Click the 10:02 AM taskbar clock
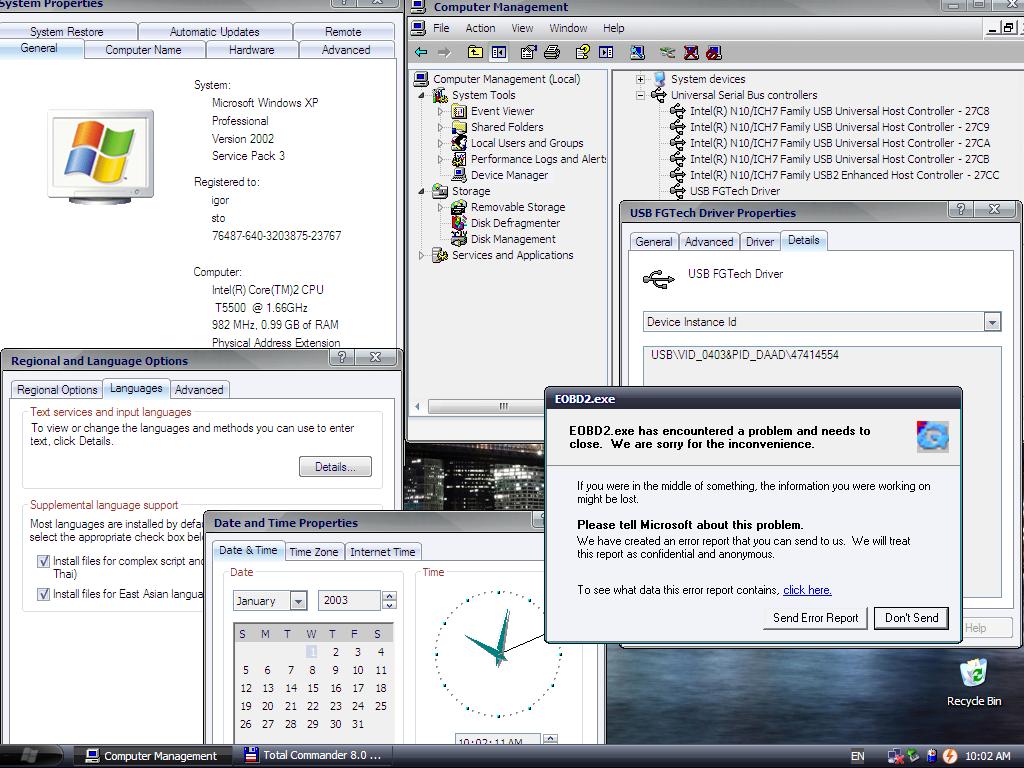This screenshot has width=1024, height=768. [x=987, y=756]
